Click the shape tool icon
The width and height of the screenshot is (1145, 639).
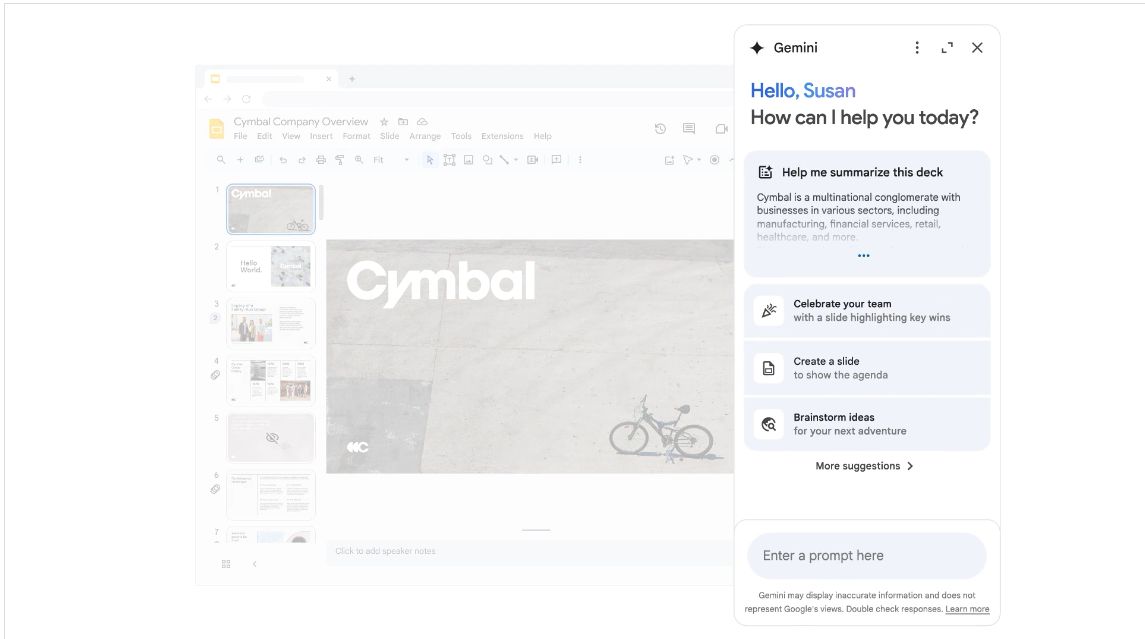[487, 160]
